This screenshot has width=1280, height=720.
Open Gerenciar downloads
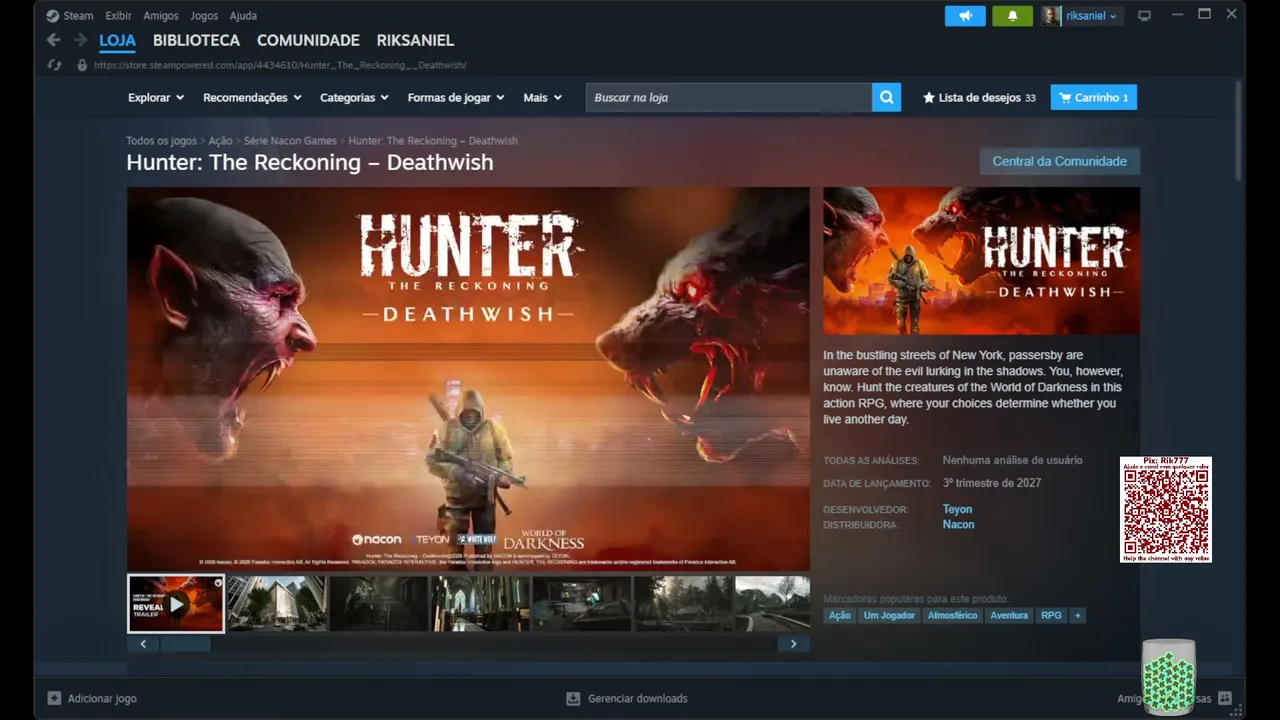point(627,698)
